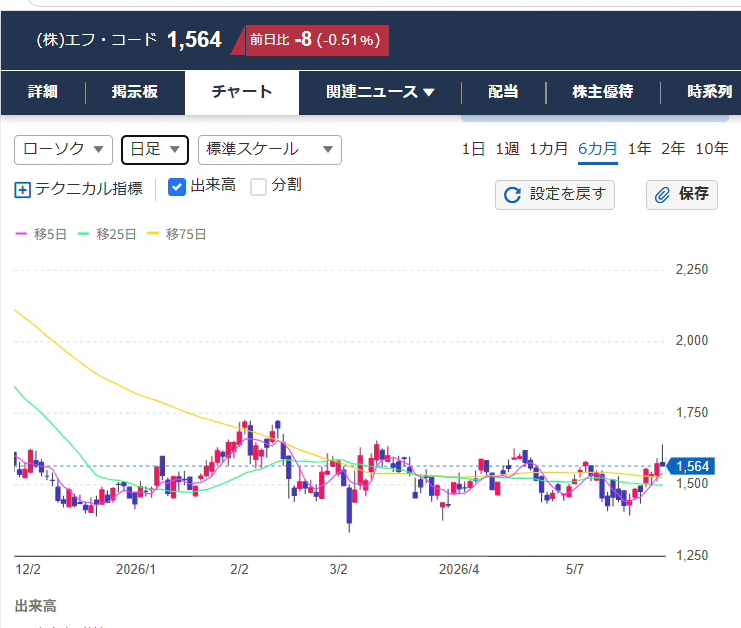741x628 pixels.
Task: Switch to the 掲示板 tab
Action: click(135, 92)
